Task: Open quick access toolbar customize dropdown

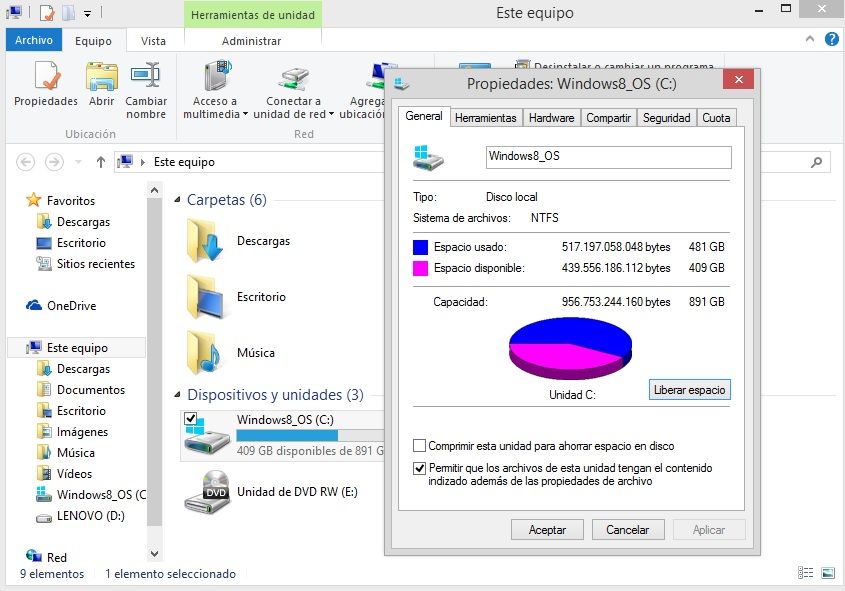Action: tap(87, 13)
